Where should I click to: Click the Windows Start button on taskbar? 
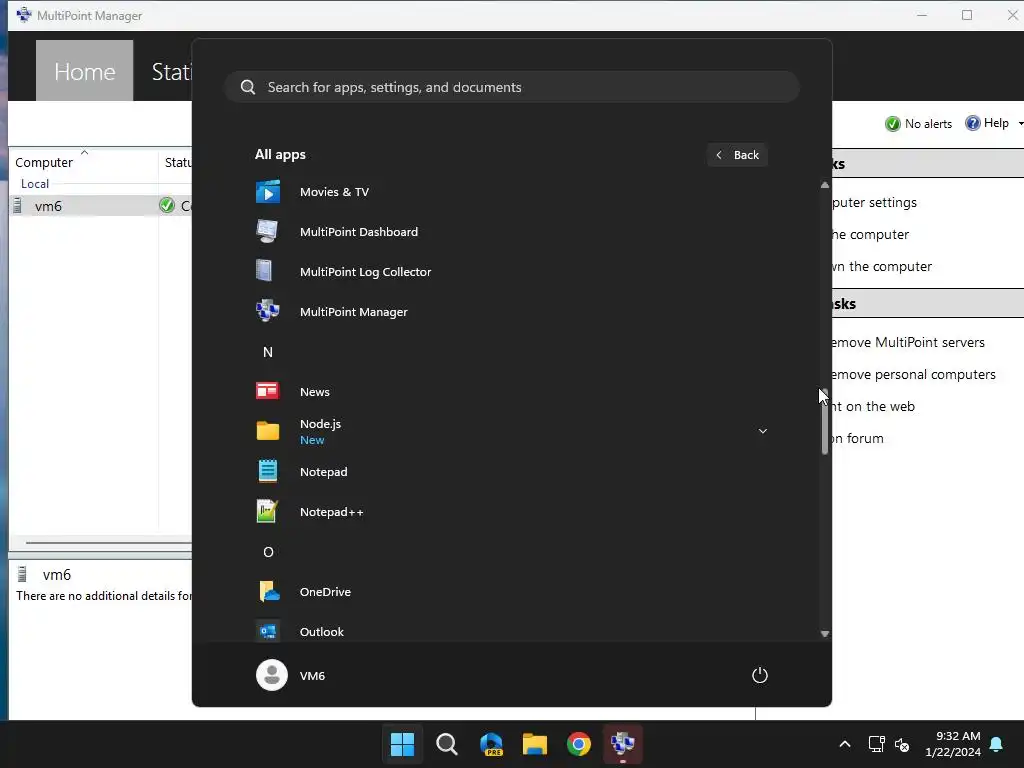click(x=402, y=744)
